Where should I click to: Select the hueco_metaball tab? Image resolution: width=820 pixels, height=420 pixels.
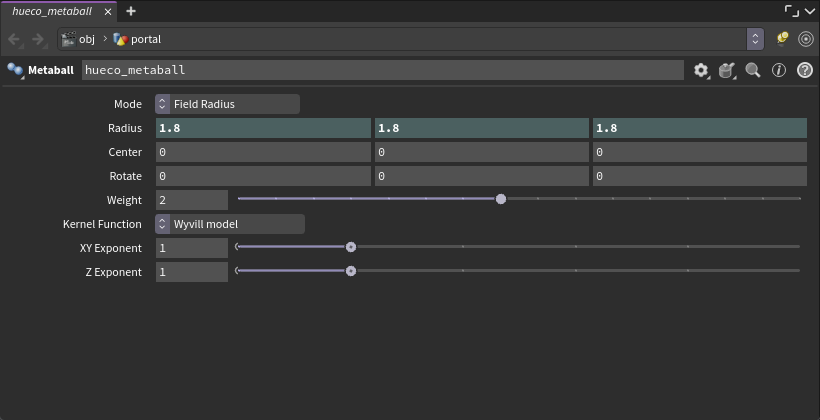(x=52, y=11)
